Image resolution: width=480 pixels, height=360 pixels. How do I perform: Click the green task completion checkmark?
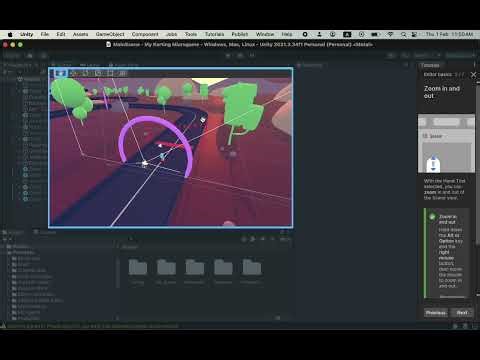pos(432,217)
